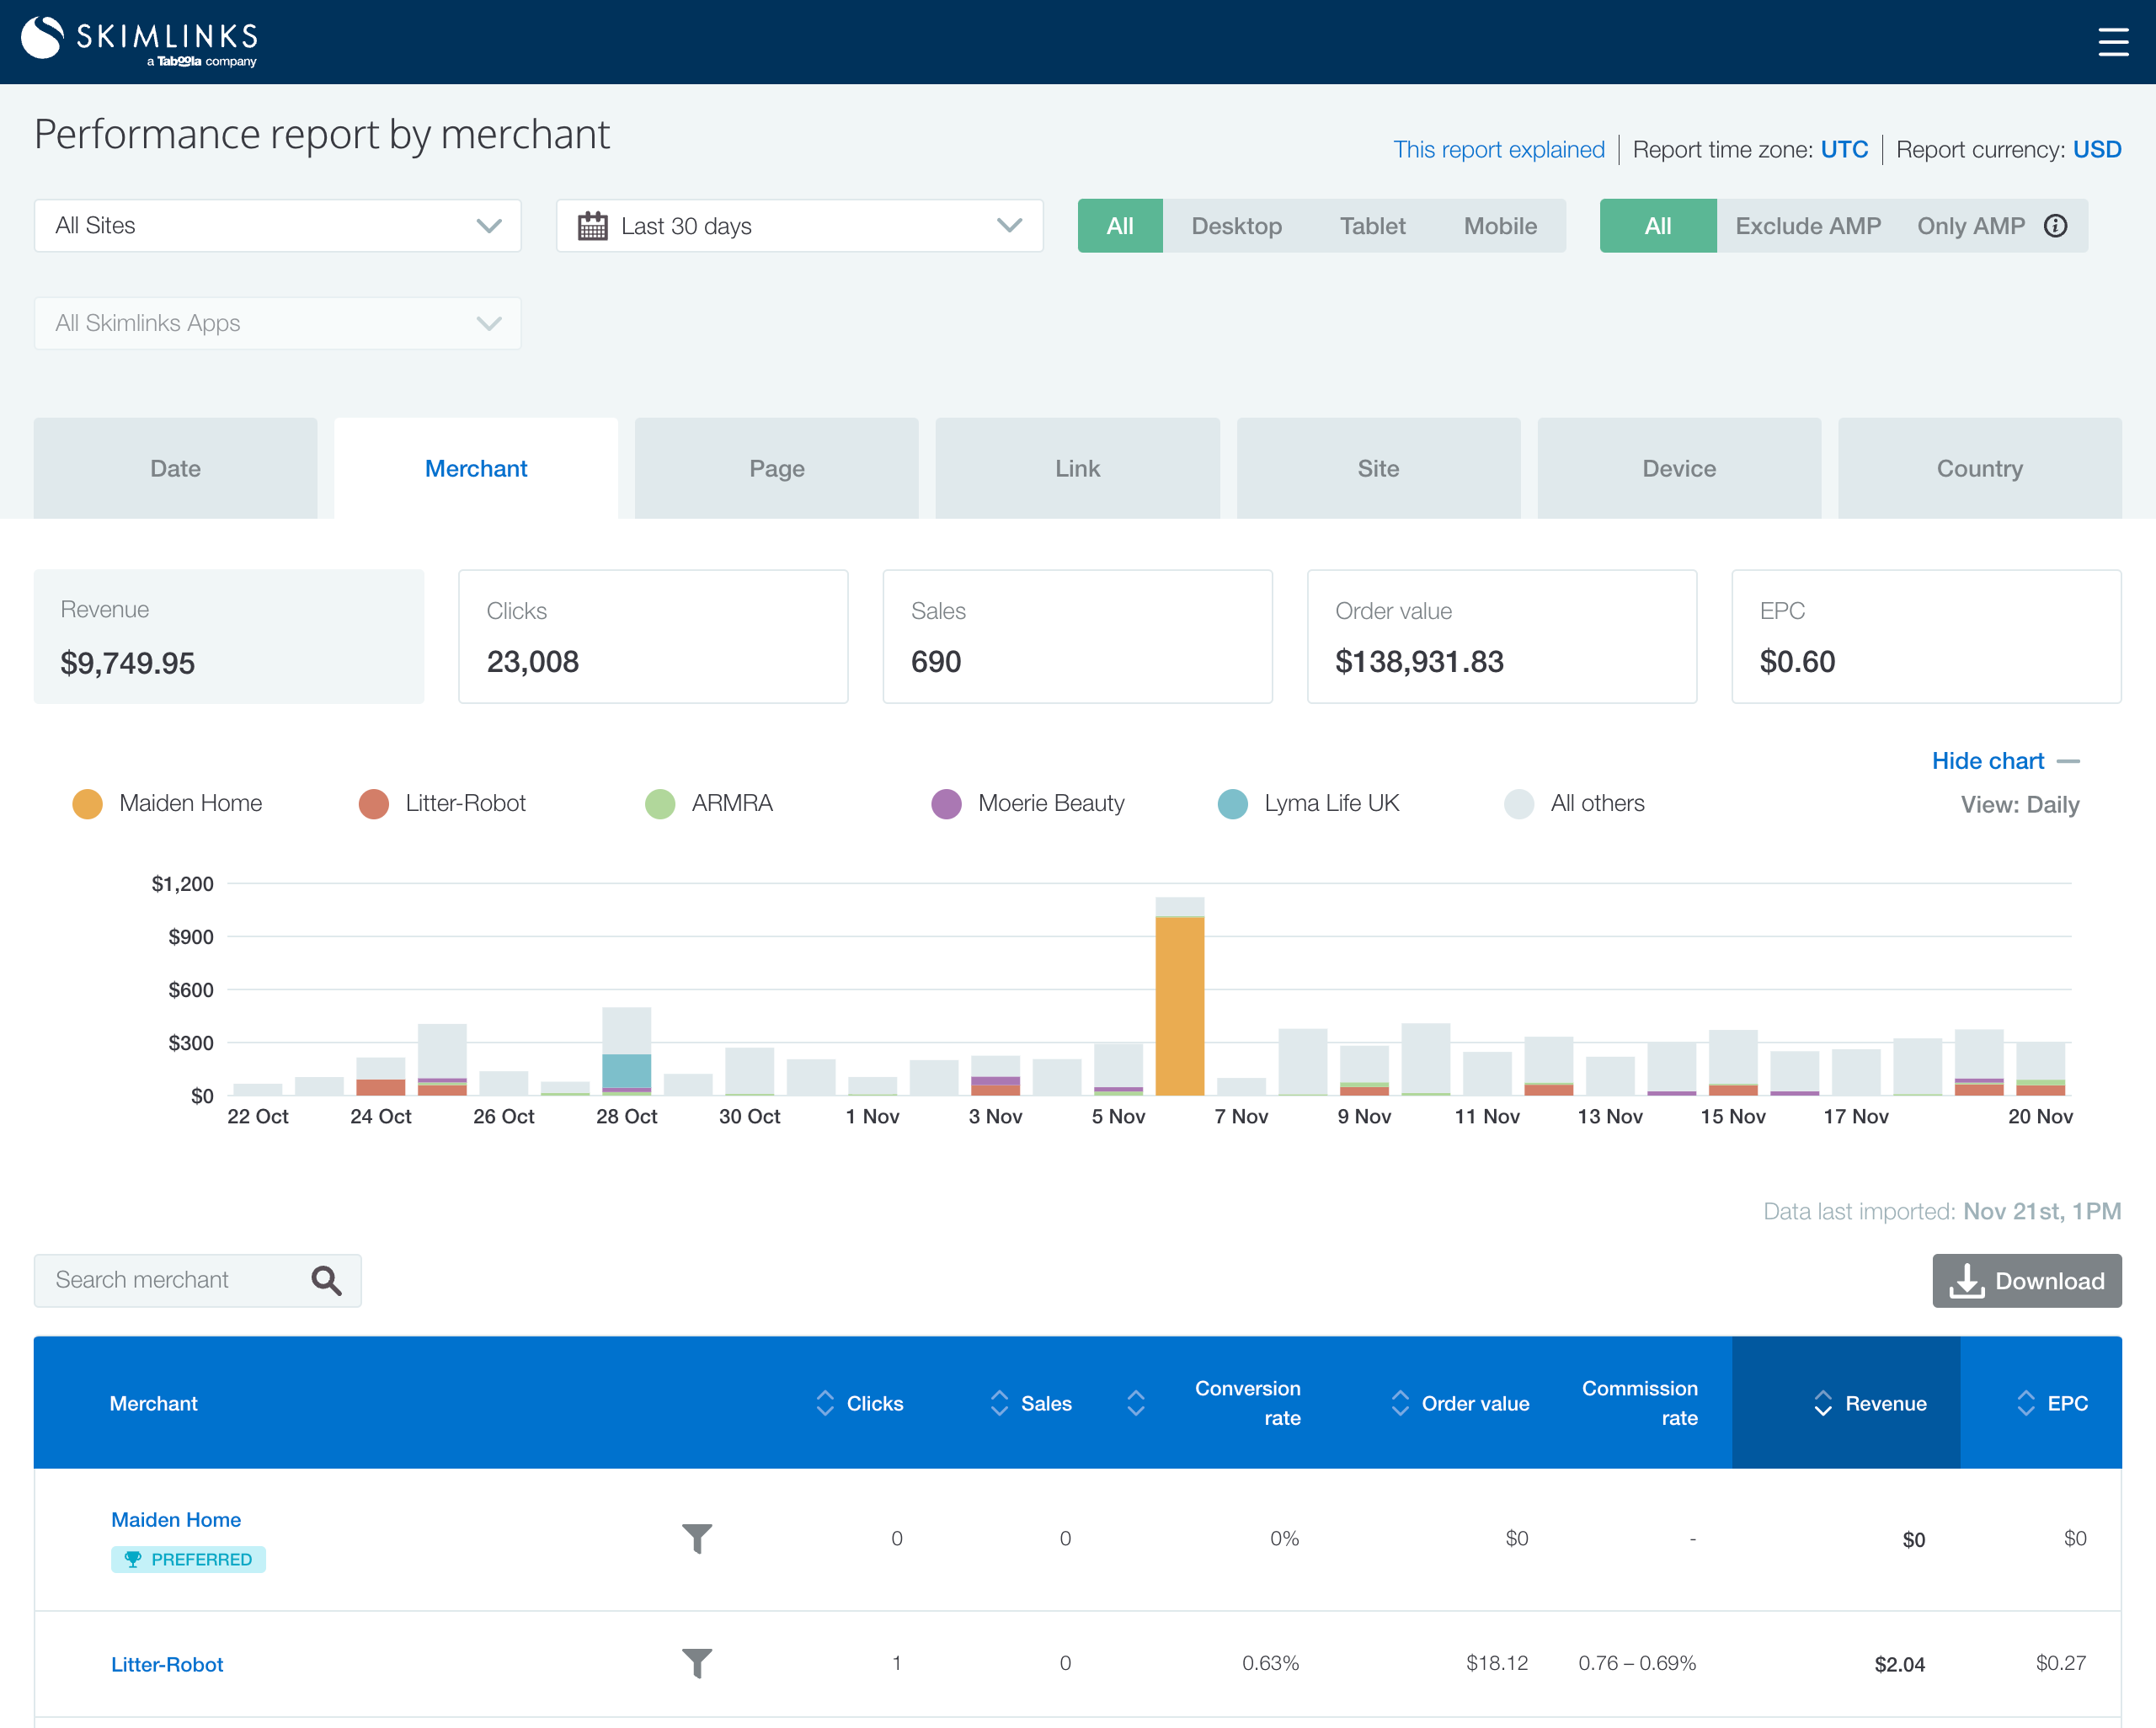Open the Litter-Robot merchant link
Image resolution: width=2156 pixels, height=1728 pixels.
pyautogui.click(x=167, y=1664)
